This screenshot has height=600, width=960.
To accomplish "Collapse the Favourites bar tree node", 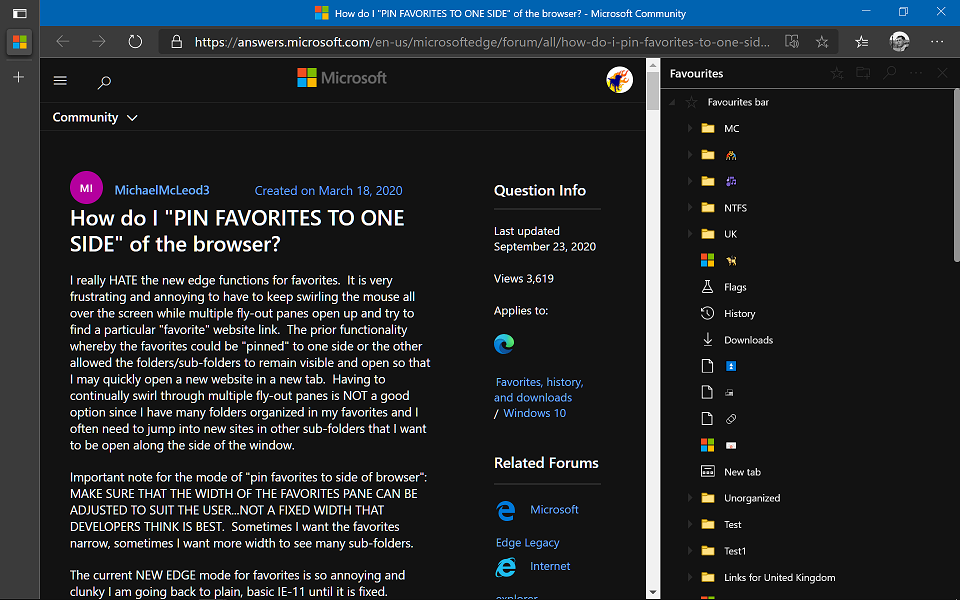I will point(673,102).
